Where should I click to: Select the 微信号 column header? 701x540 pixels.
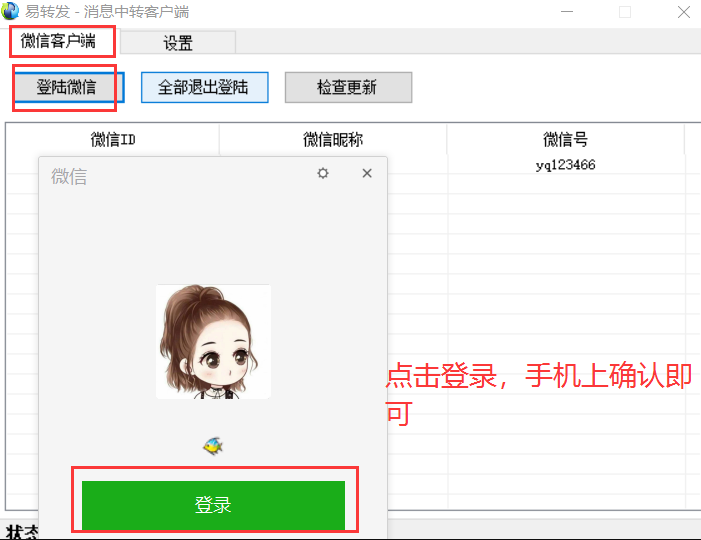coord(565,139)
